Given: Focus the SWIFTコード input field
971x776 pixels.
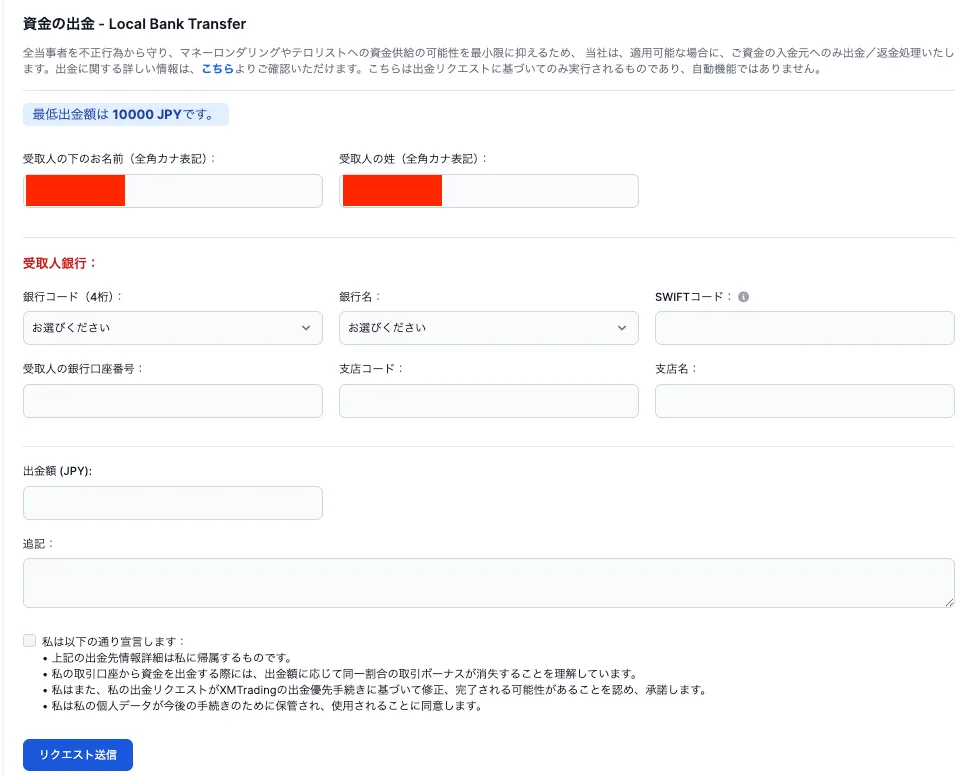Looking at the screenshot, I should click(804, 327).
